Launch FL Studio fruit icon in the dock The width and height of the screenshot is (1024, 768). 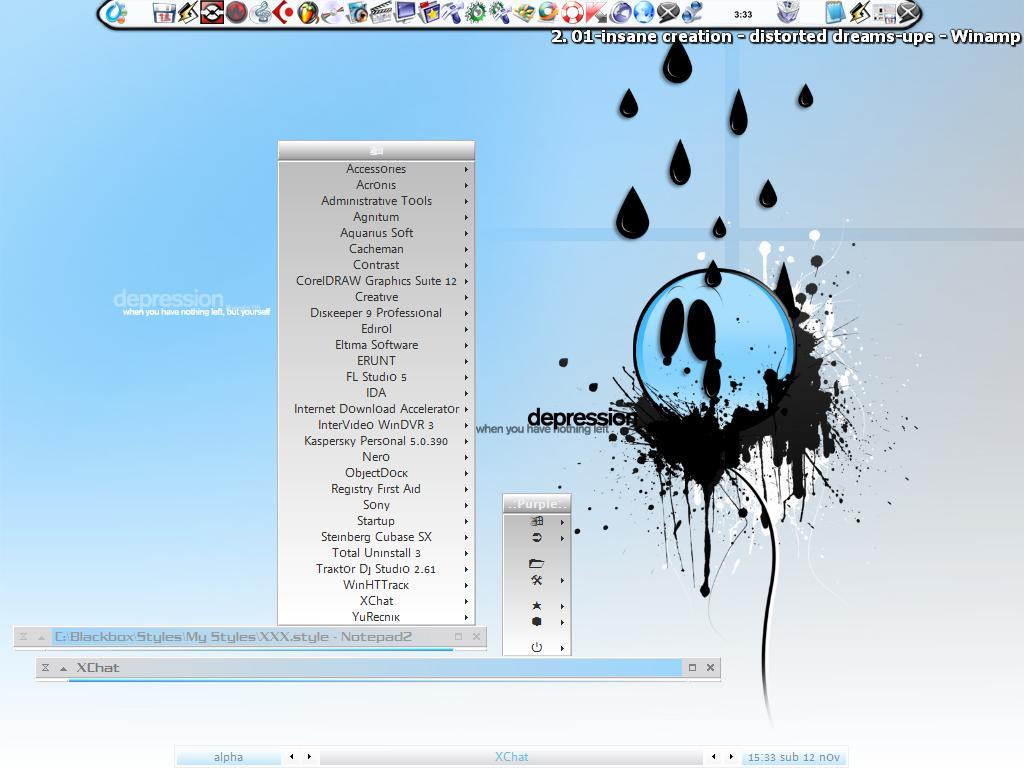pos(308,12)
